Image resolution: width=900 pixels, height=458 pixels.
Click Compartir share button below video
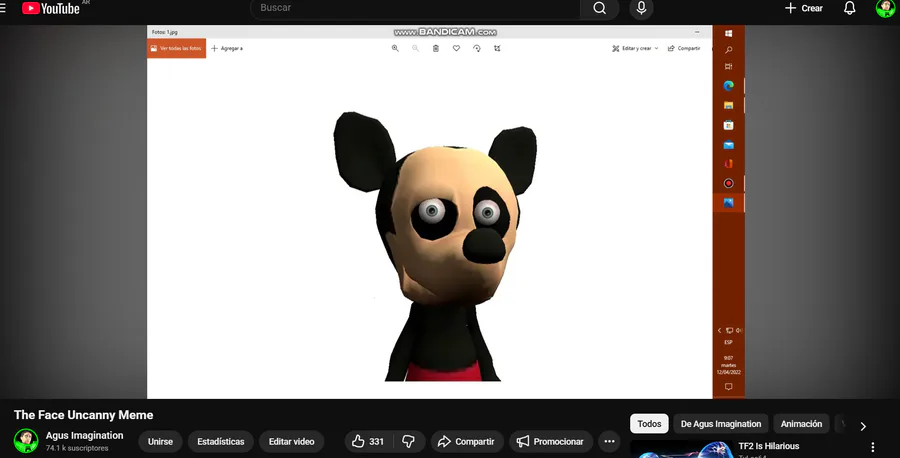pos(467,441)
